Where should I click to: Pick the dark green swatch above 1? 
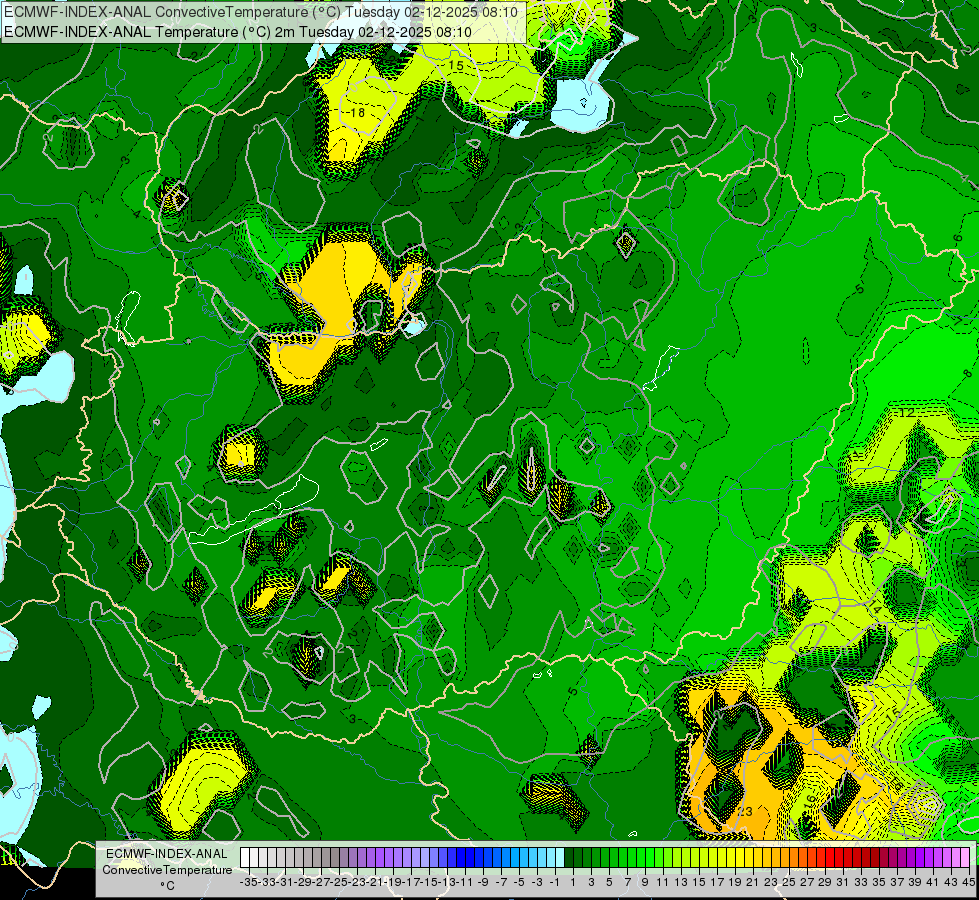pyautogui.click(x=569, y=858)
